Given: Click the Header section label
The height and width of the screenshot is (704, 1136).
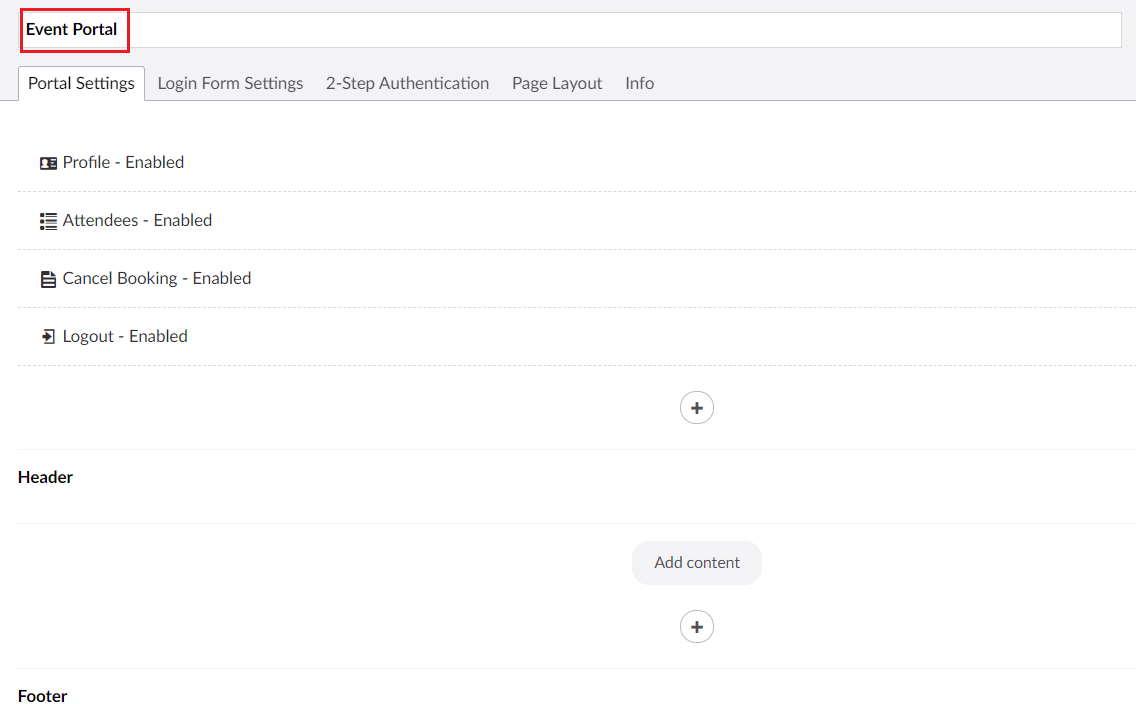Looking at the screenshot, I should coord(45,477).
